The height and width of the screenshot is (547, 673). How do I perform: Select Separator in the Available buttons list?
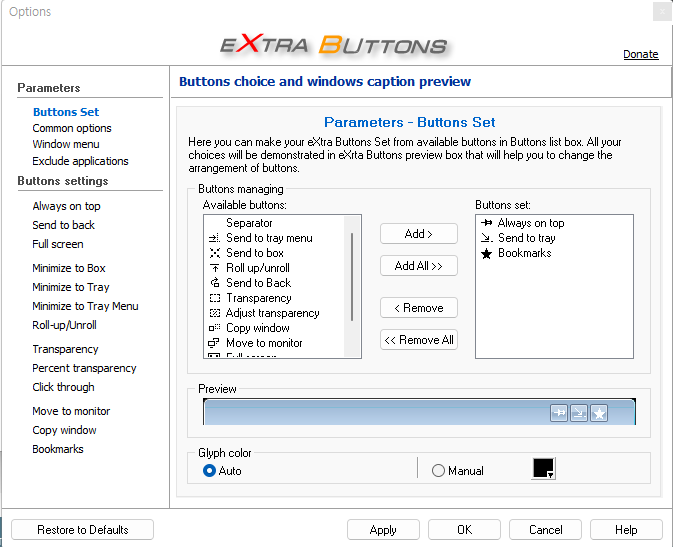[249, 223]
